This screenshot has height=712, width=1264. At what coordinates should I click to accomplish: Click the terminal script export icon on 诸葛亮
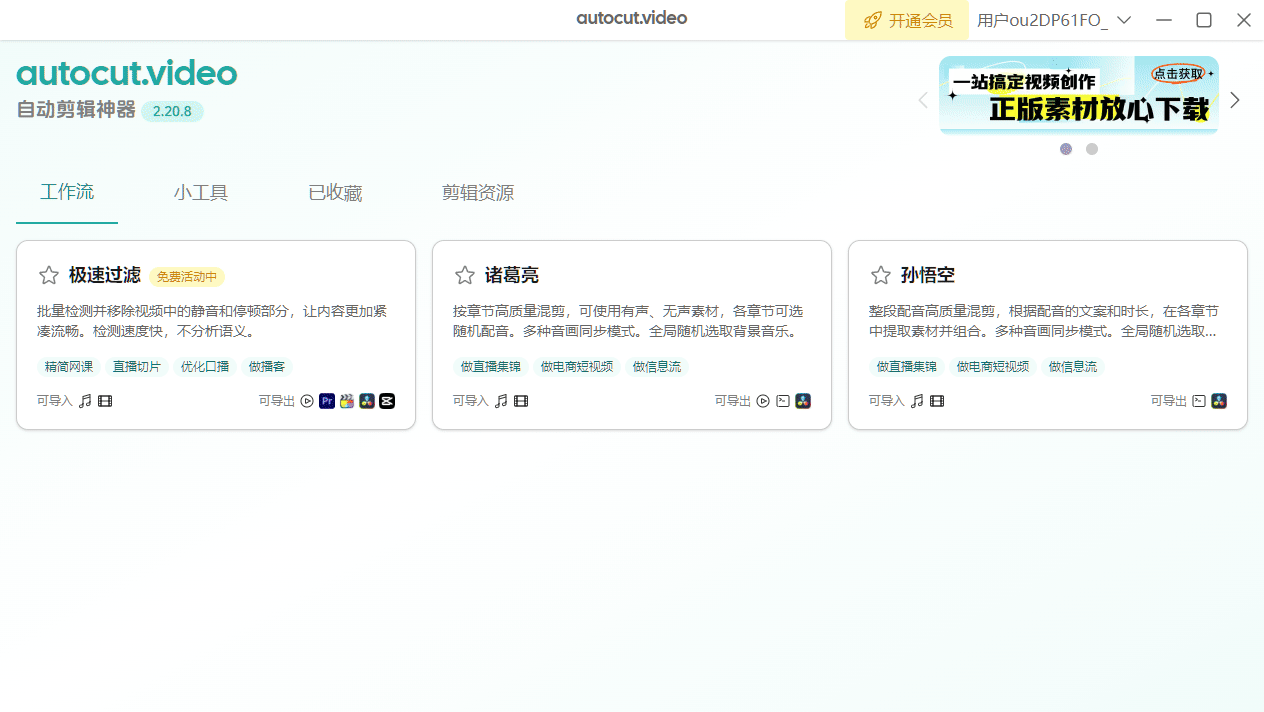[x=783, y=401]
